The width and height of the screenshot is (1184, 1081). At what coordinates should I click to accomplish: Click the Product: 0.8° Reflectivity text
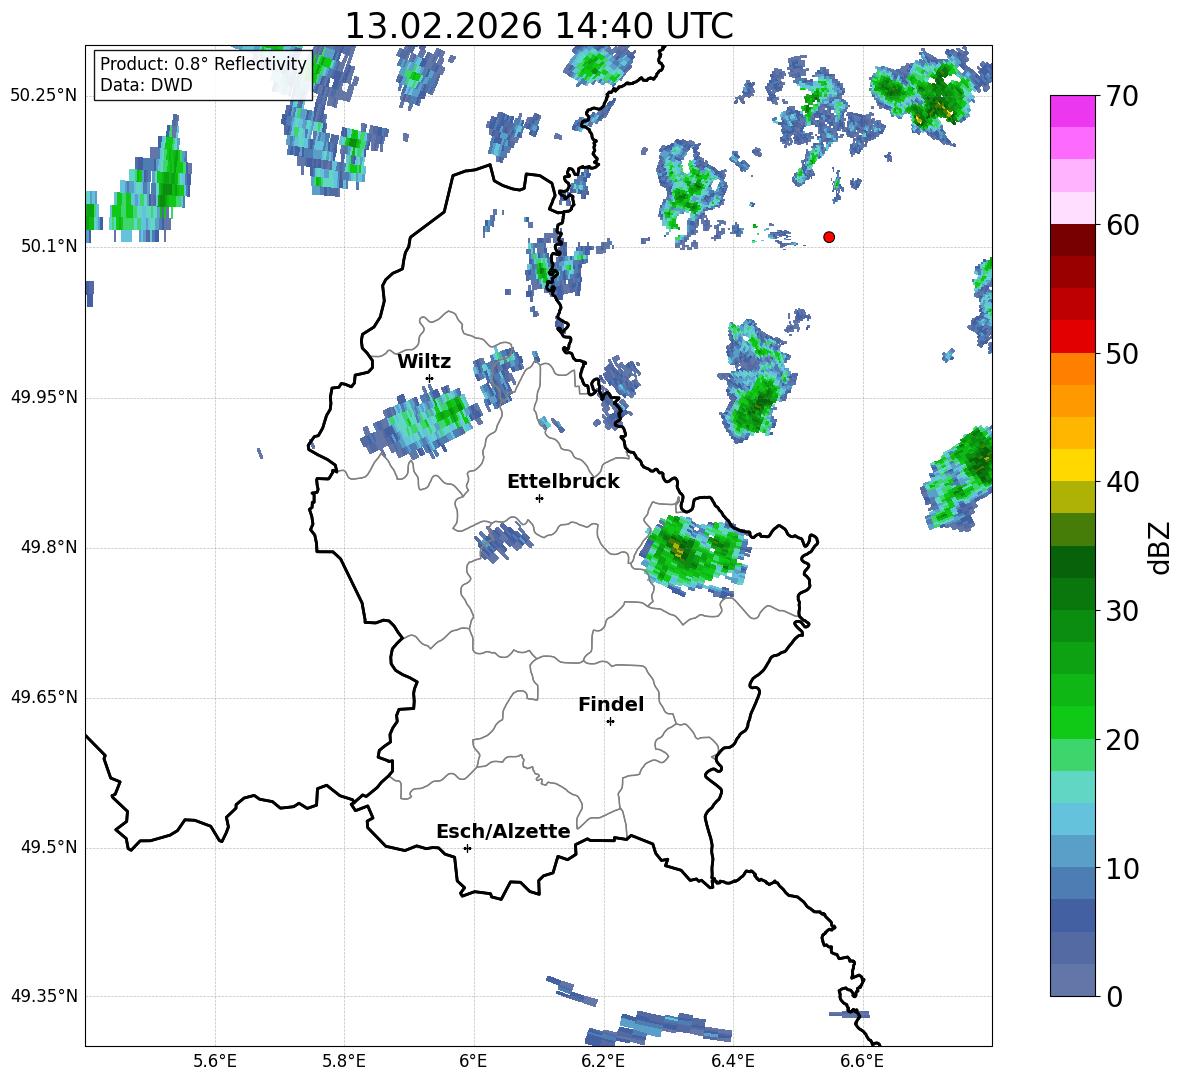[203, 64]
